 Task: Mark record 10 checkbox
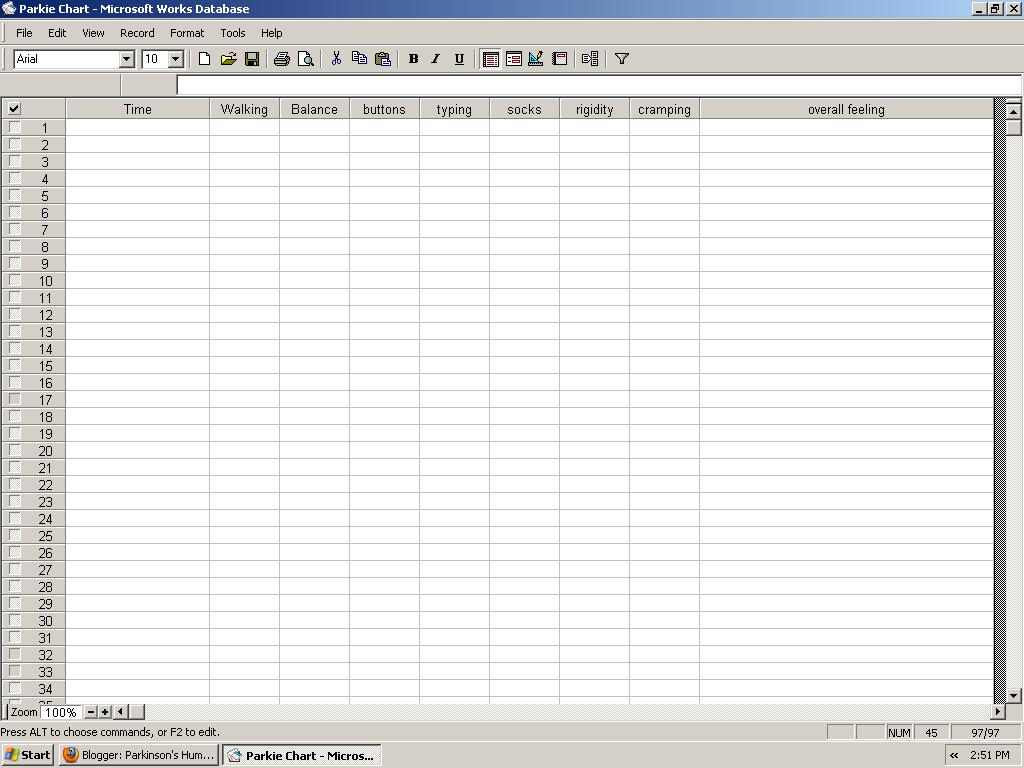14,280
